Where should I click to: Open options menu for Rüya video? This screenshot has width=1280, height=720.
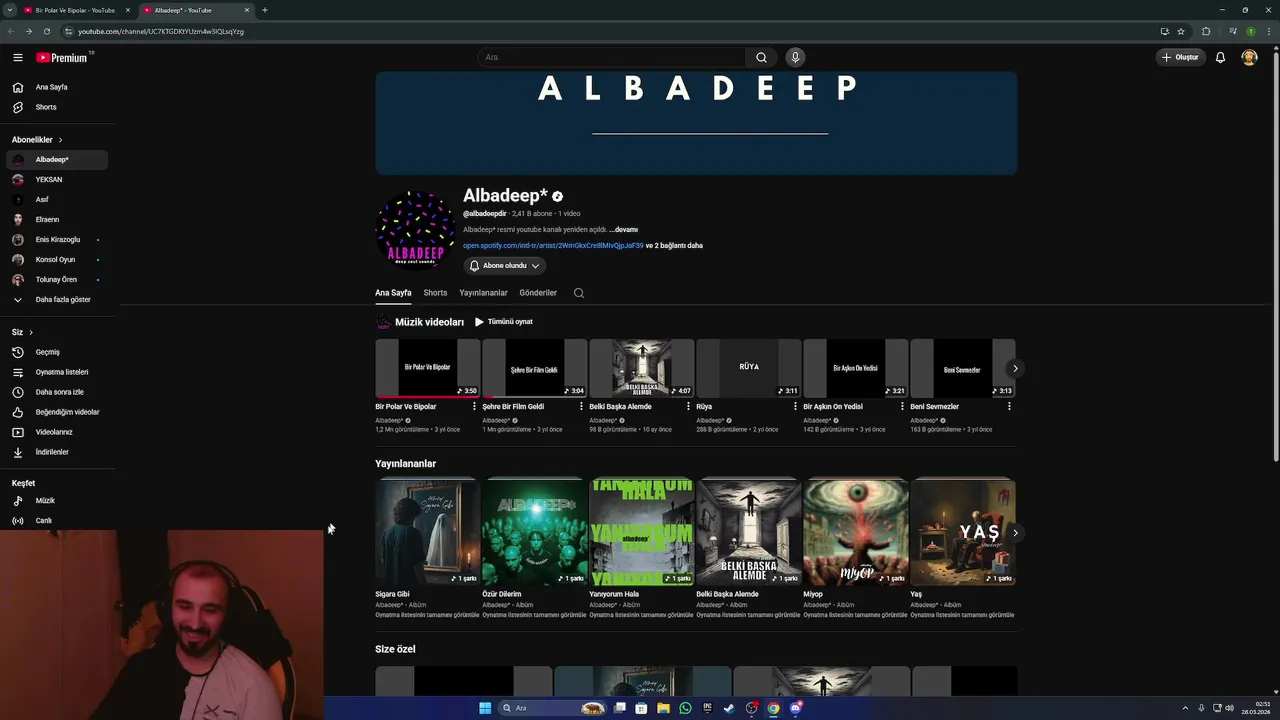pos(795,407)
